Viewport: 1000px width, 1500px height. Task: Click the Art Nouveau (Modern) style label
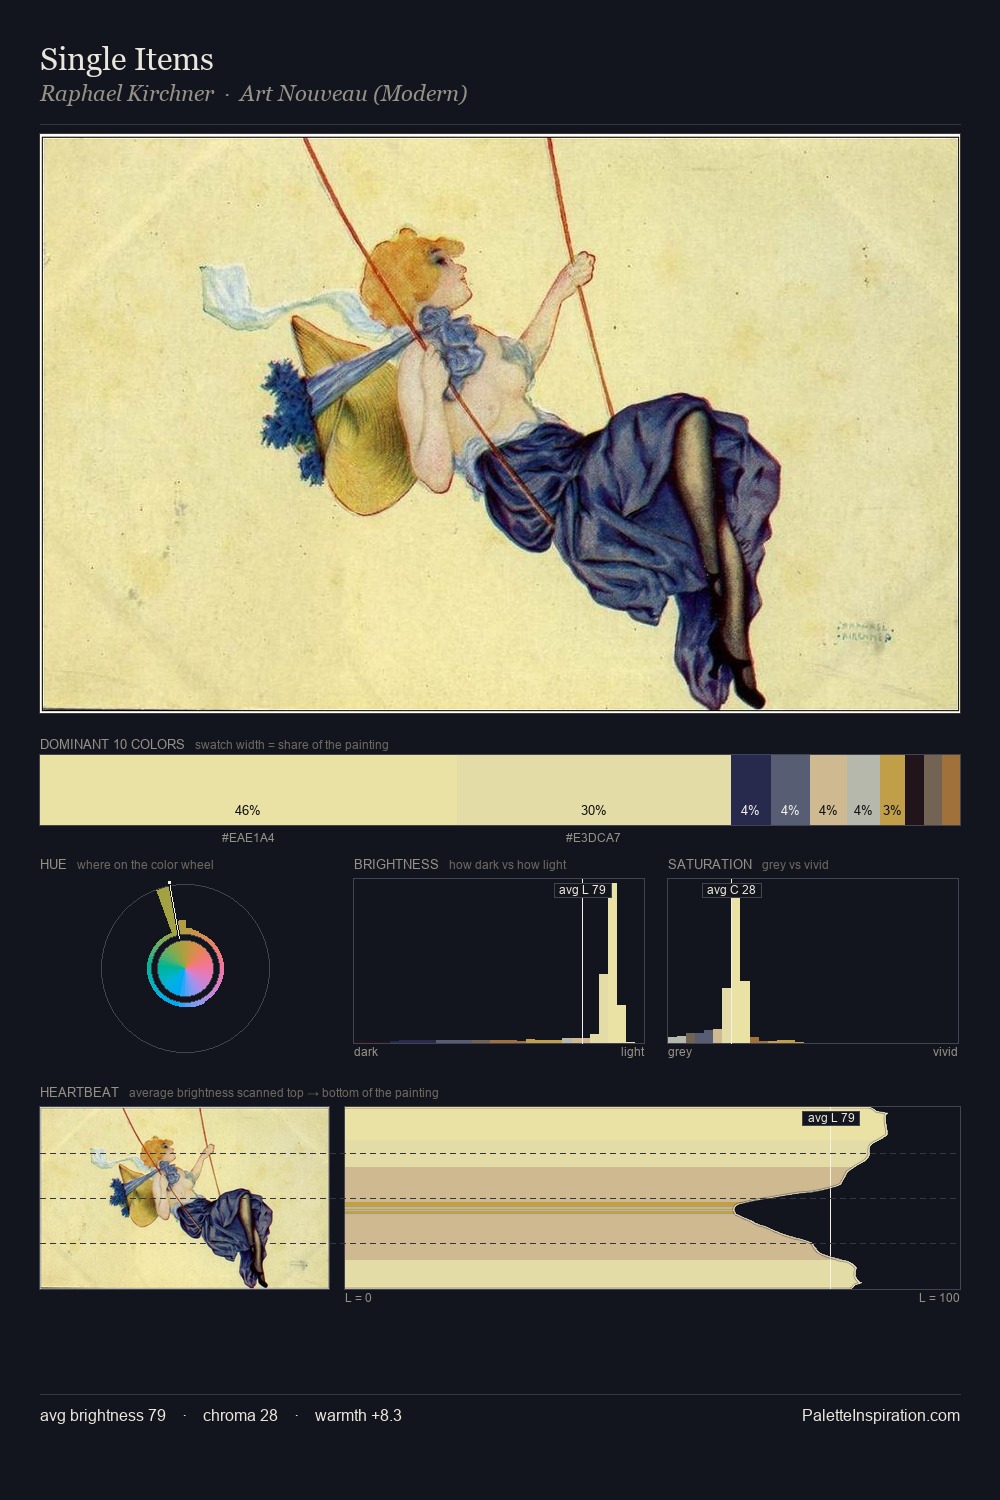(353, 94)
